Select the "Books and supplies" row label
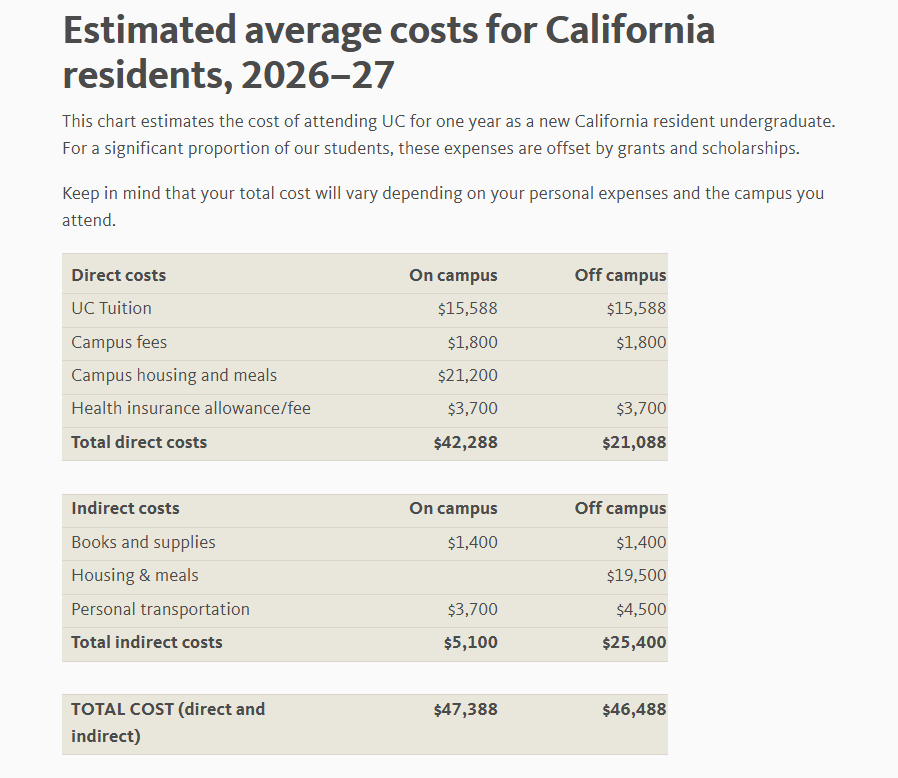Screen dimensions: 898x778 pos(143,542)
